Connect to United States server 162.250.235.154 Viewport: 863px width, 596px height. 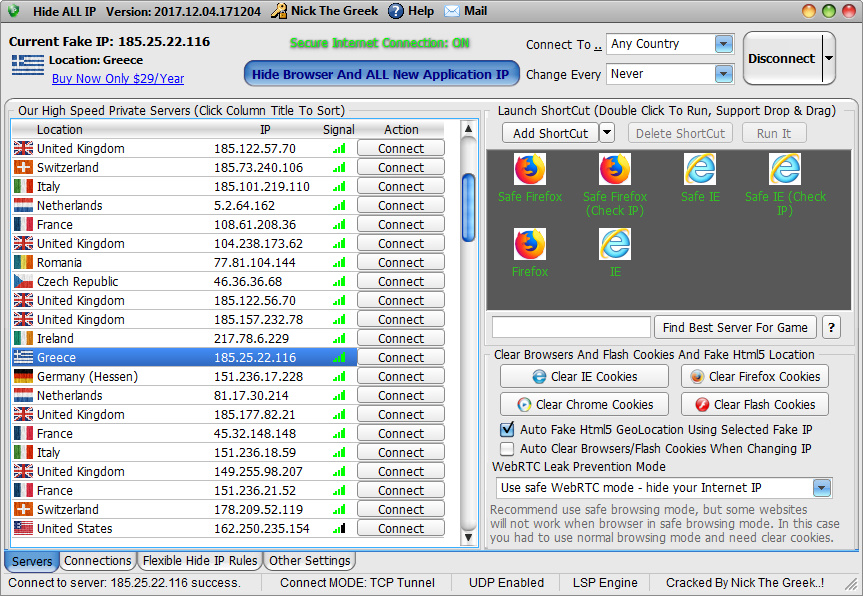(401, 528)
